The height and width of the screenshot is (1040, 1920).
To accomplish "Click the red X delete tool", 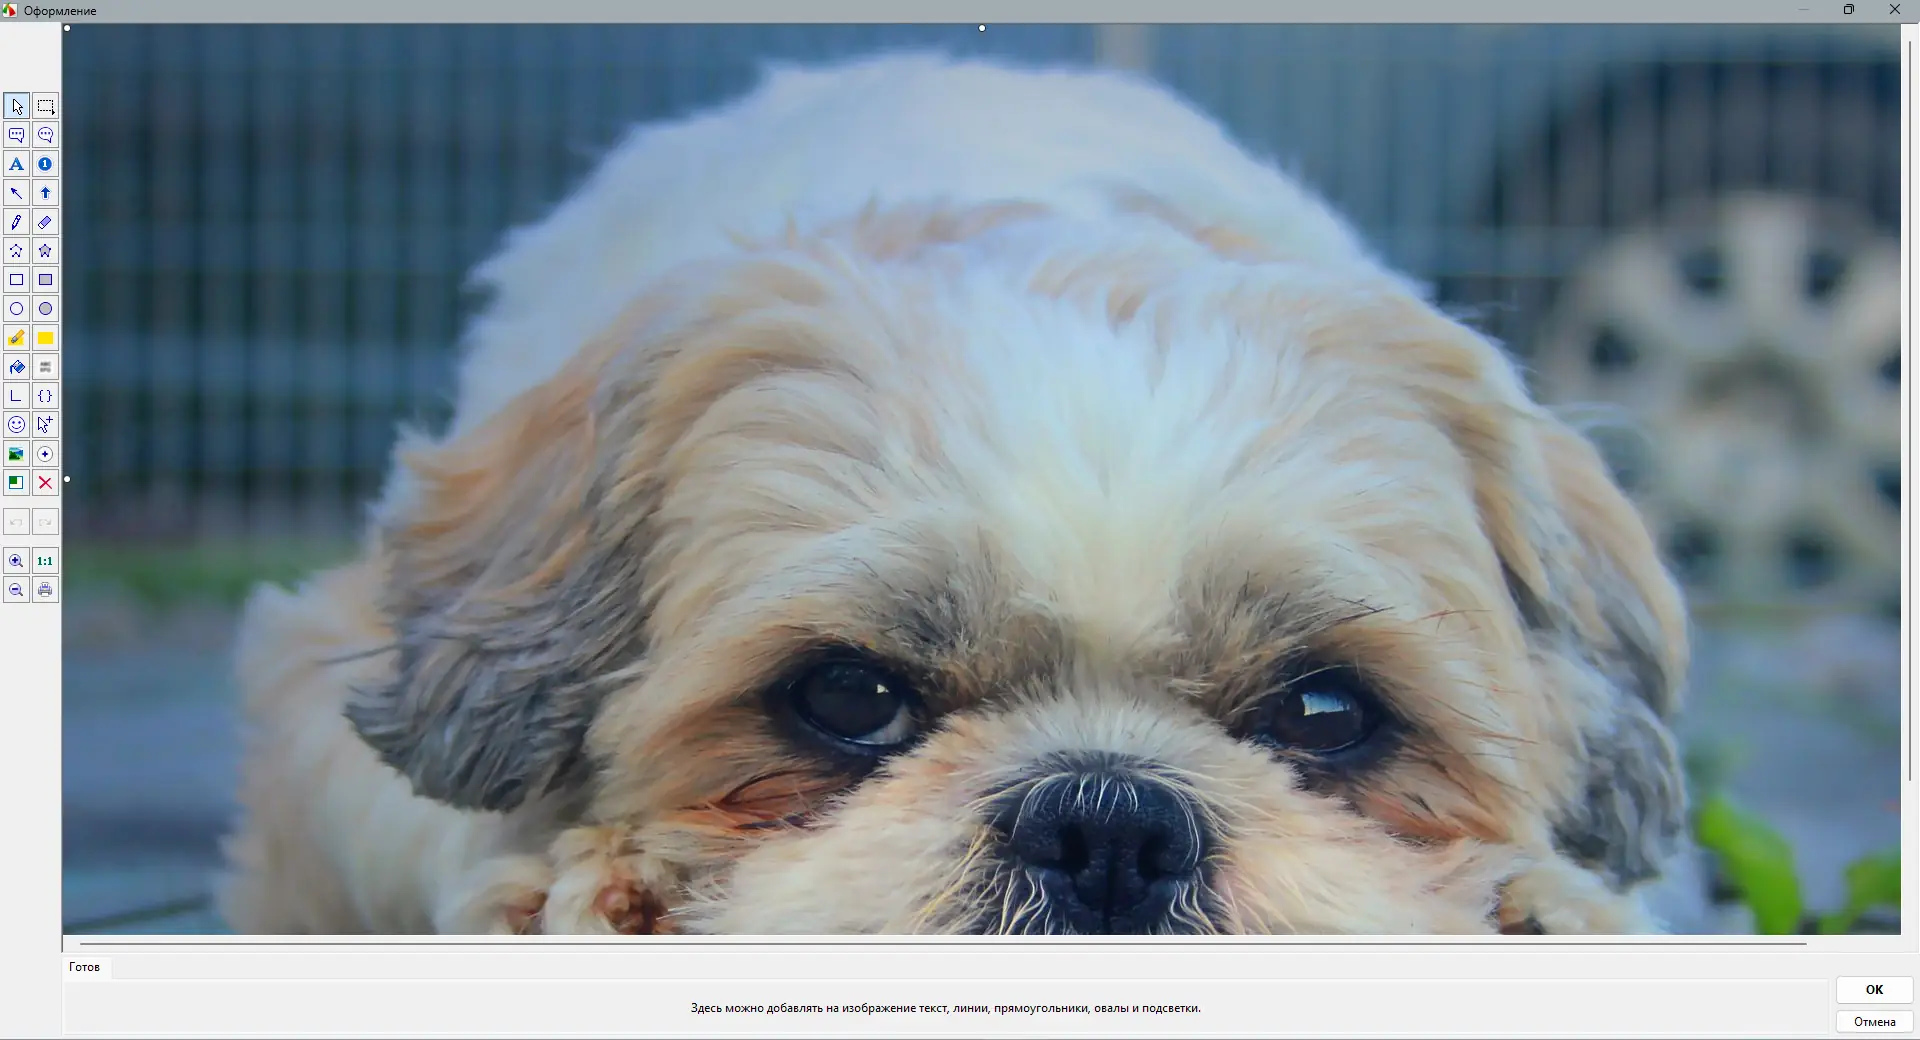I will coord(45,483).
